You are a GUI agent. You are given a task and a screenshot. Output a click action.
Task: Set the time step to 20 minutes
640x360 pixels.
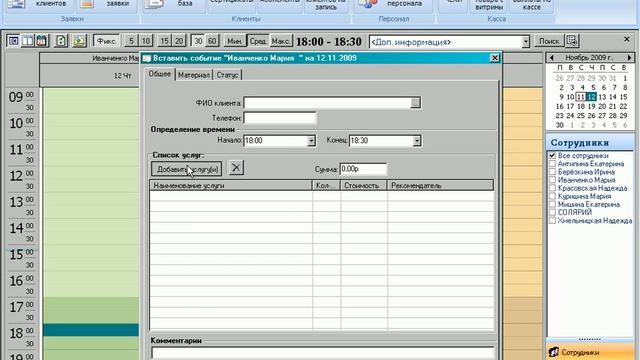tap(179, 41)
